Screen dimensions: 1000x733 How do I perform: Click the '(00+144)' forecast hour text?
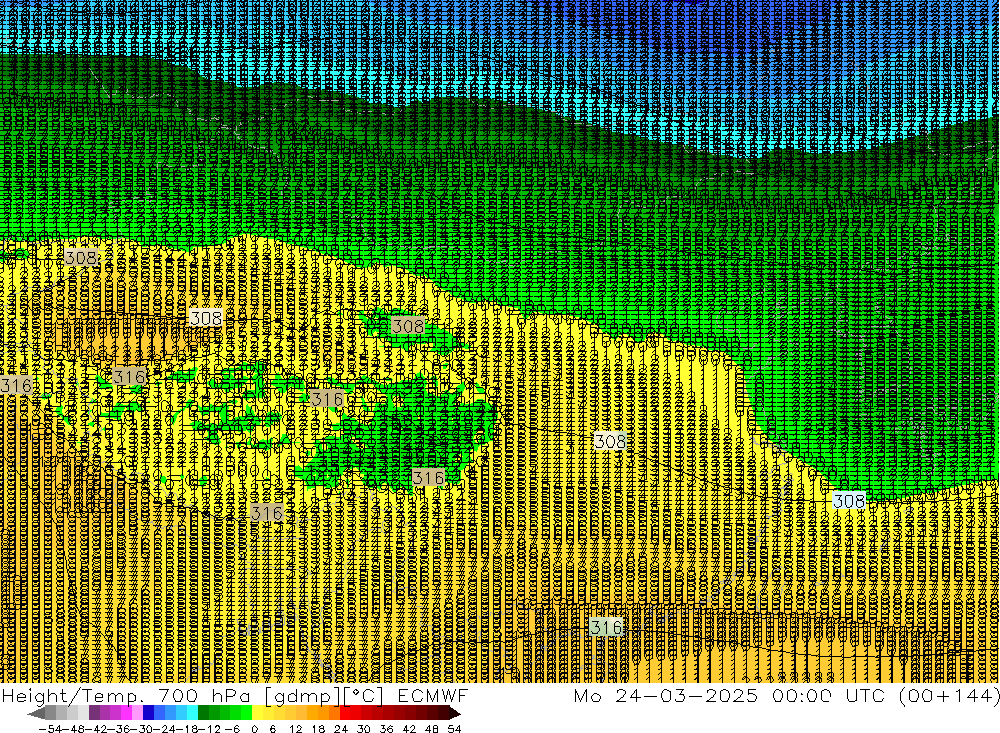coord(949,695)
